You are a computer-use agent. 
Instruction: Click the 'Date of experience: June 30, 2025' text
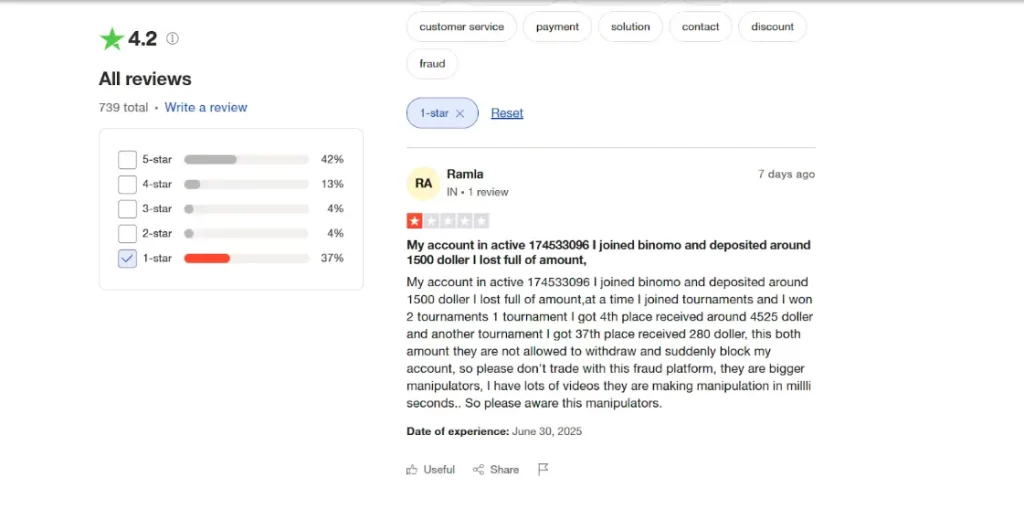[x=494, y=431]
